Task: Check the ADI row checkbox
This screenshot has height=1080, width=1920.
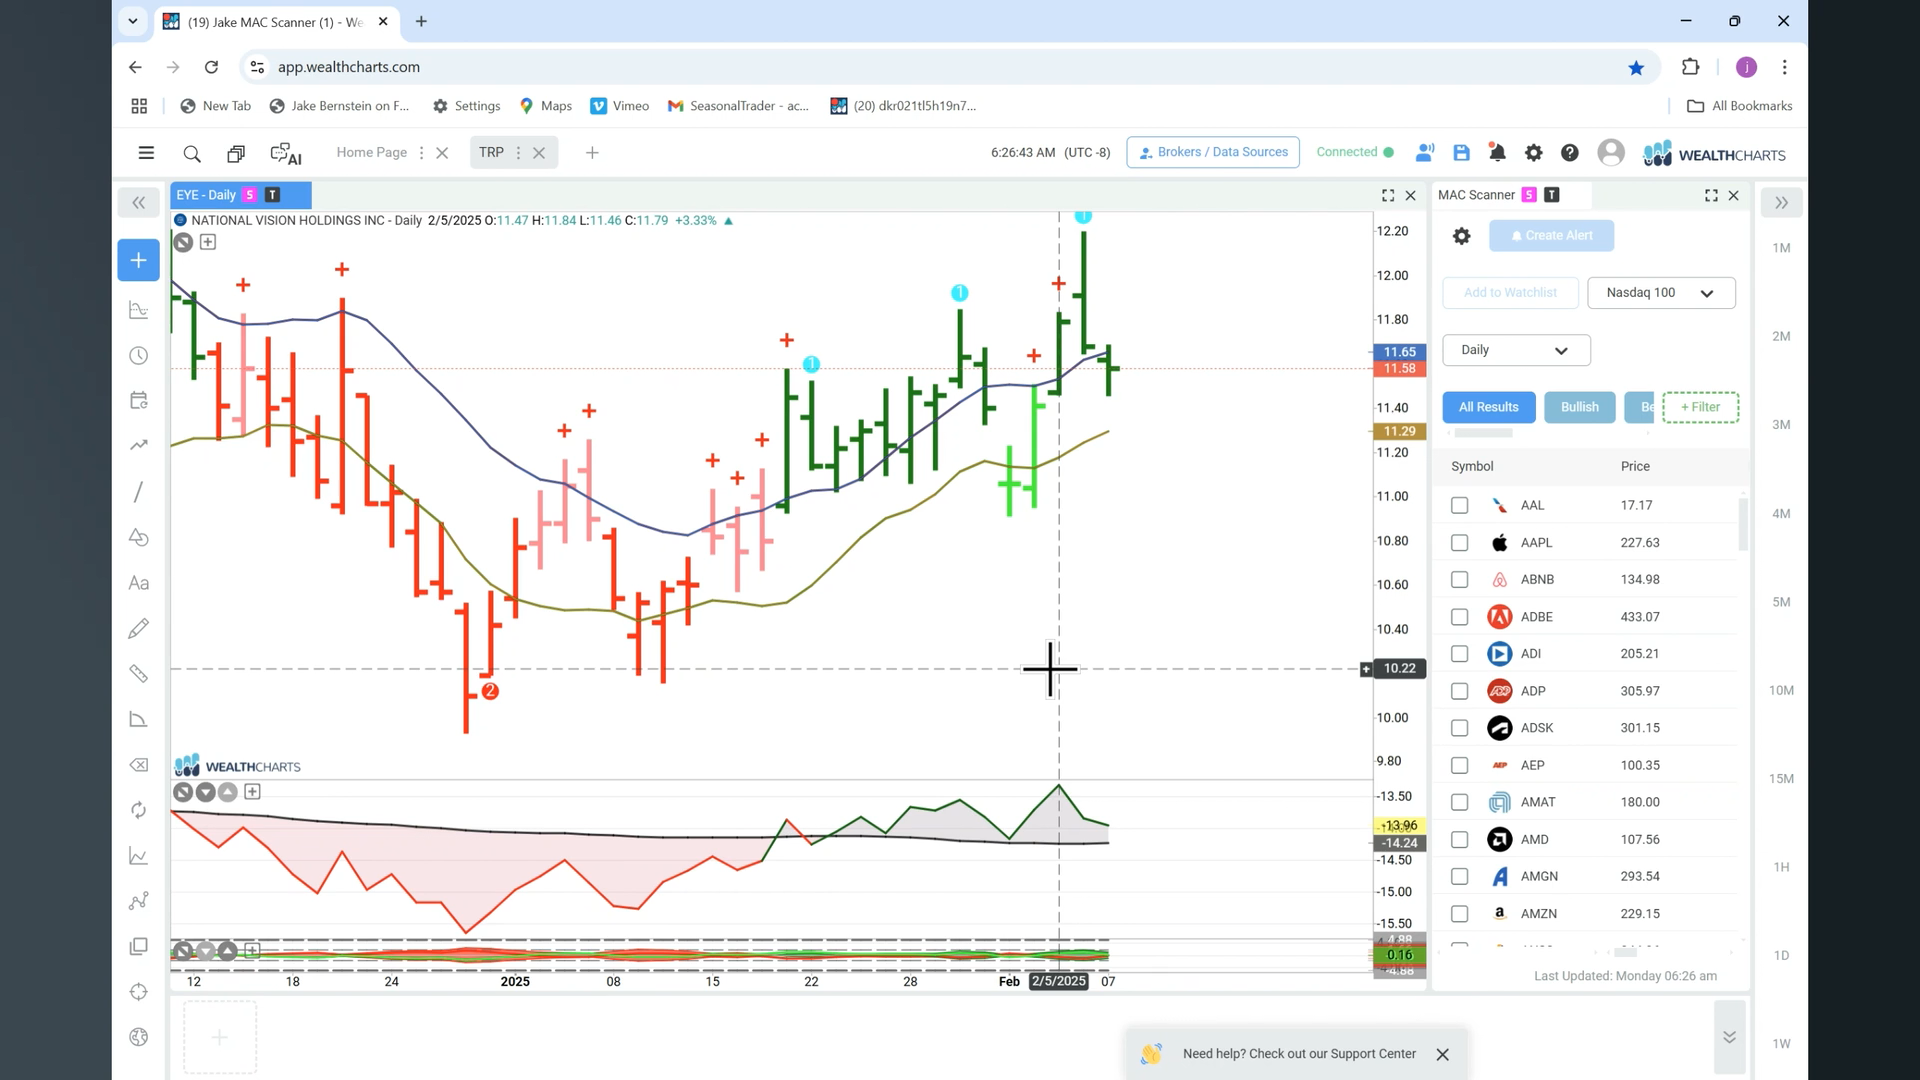Action: [1459, 654]
